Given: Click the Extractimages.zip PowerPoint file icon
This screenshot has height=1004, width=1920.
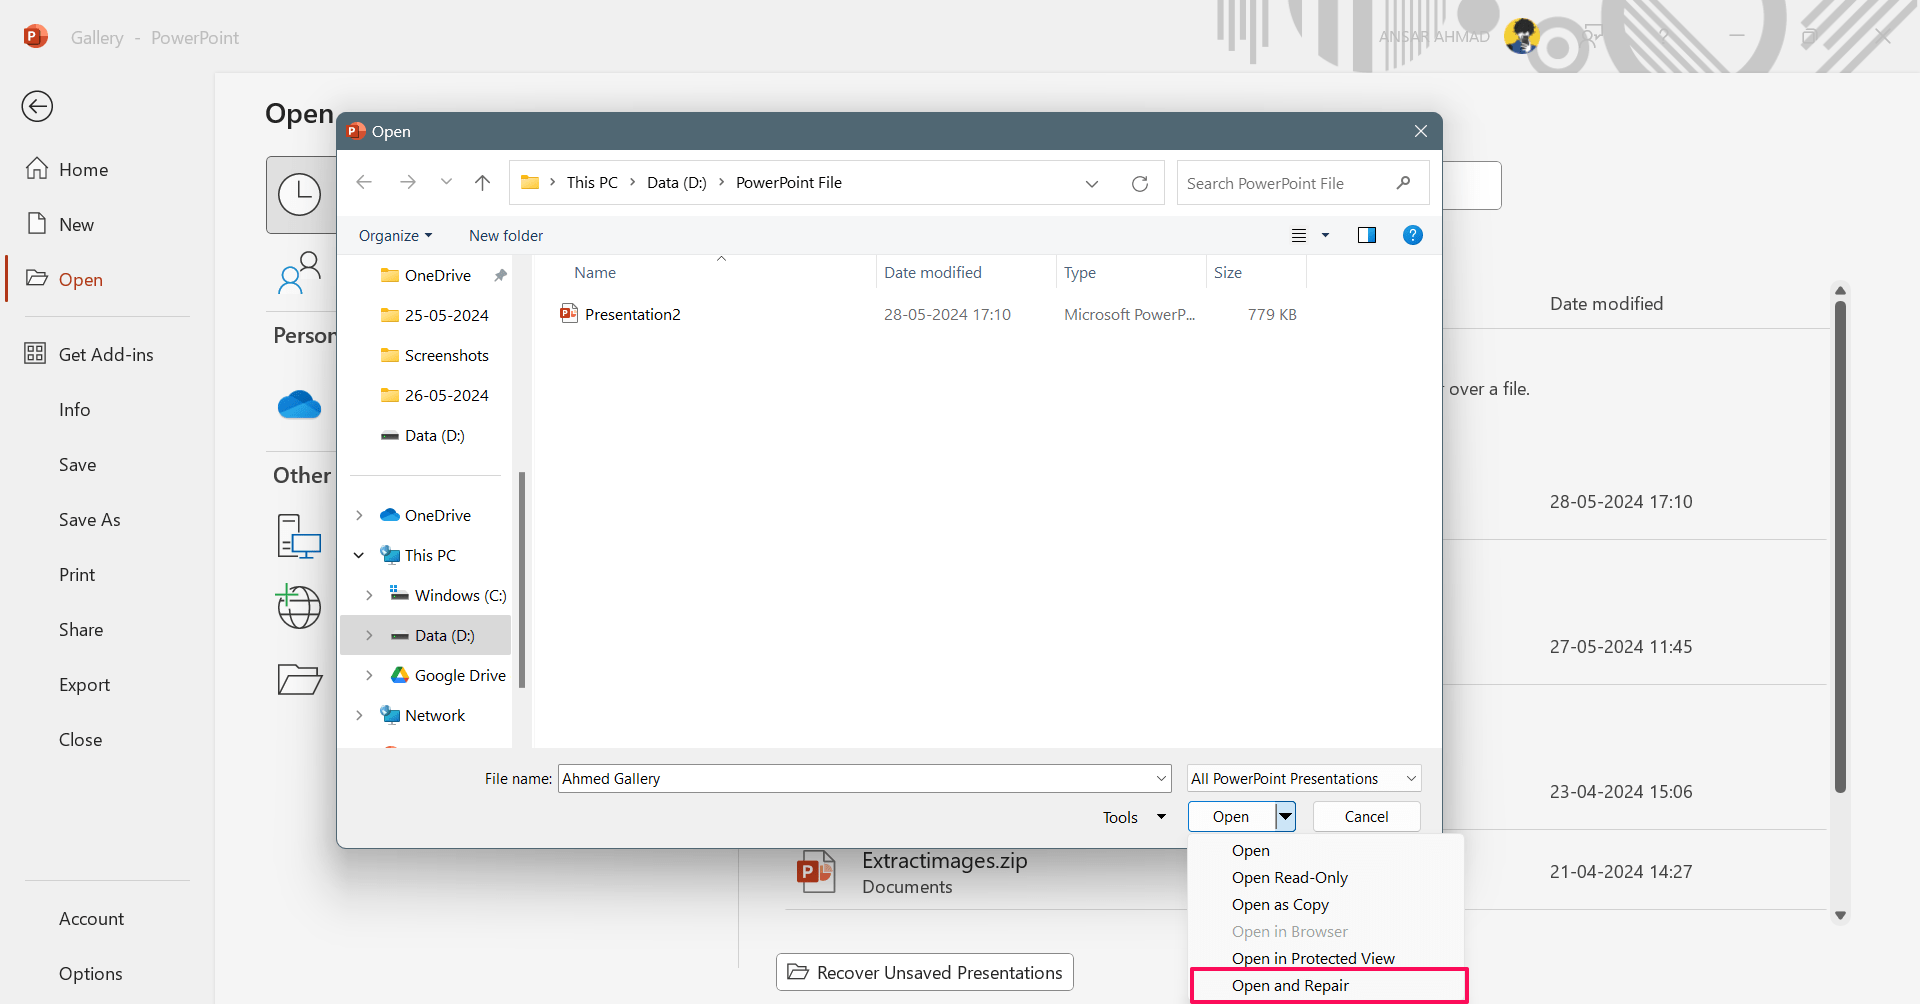Looking at the screenshot, I should pos(816,872).
